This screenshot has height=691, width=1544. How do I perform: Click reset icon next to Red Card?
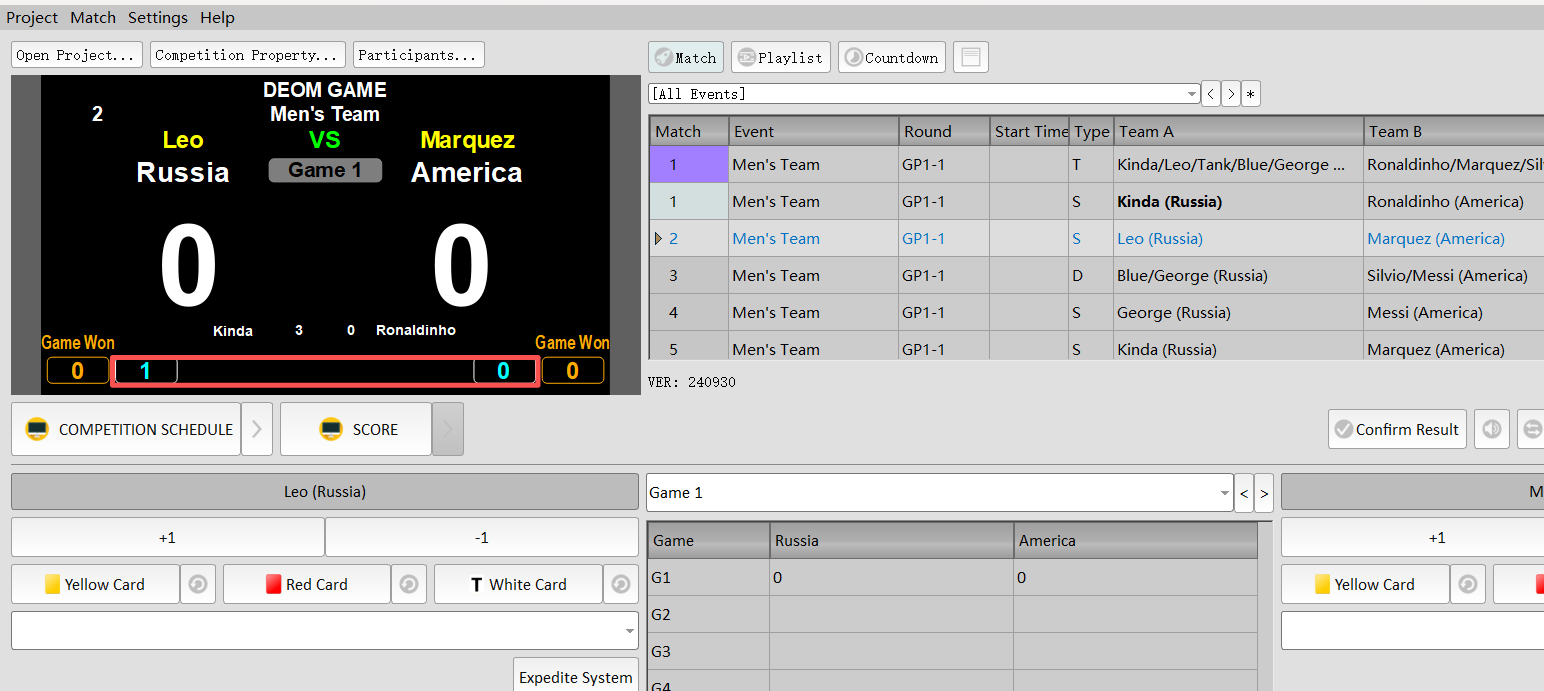pos(408,584)
